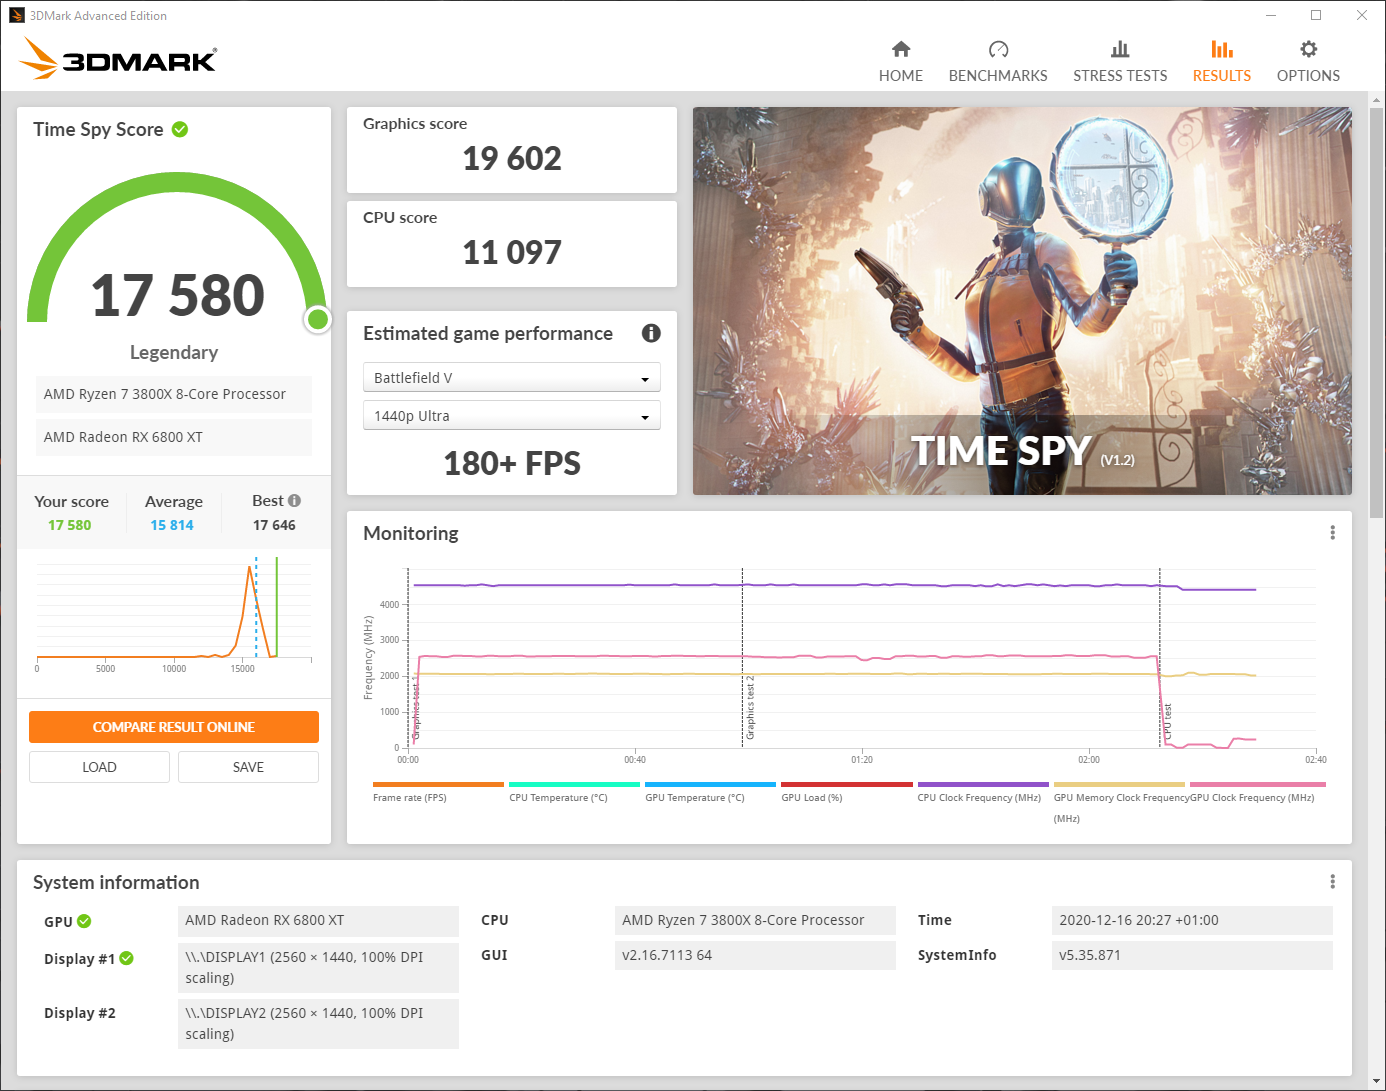Open the System information three-dot menu
Screen dimensions: 1386x1091
[1332, 882]
